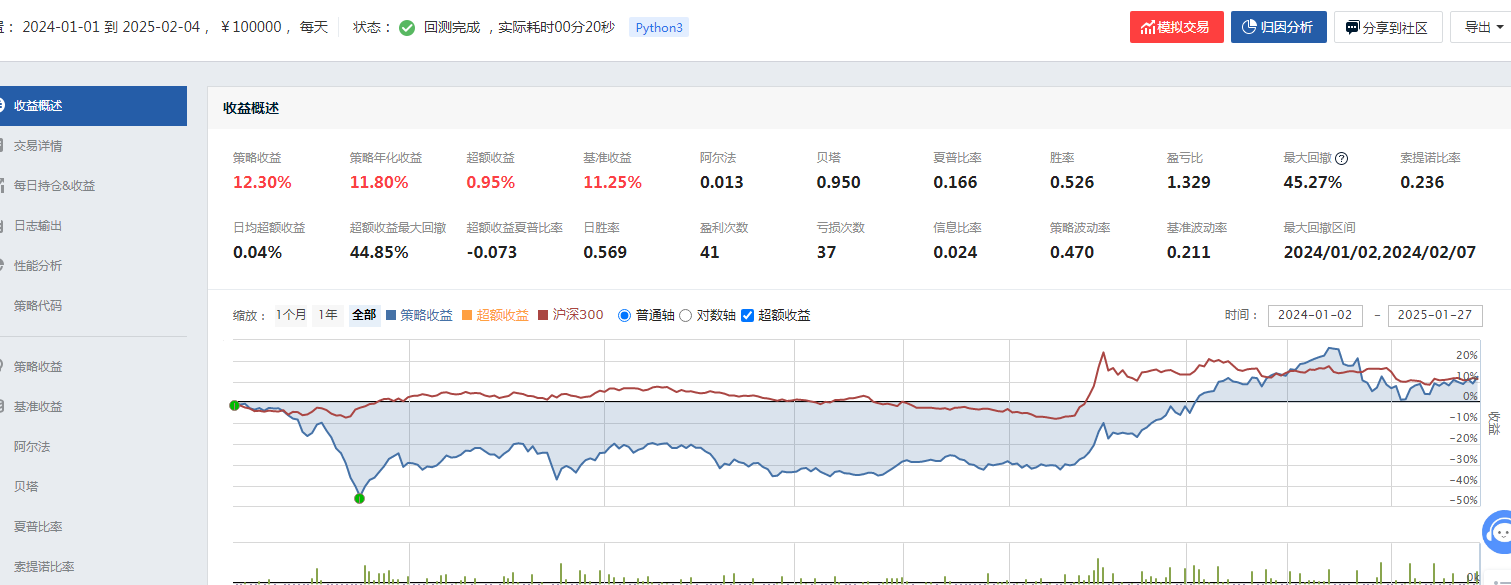The height and width of the screenshot is (585, 1511).
Task: Click the blue 策略收益 legend square
Action: tap(390, 315)
